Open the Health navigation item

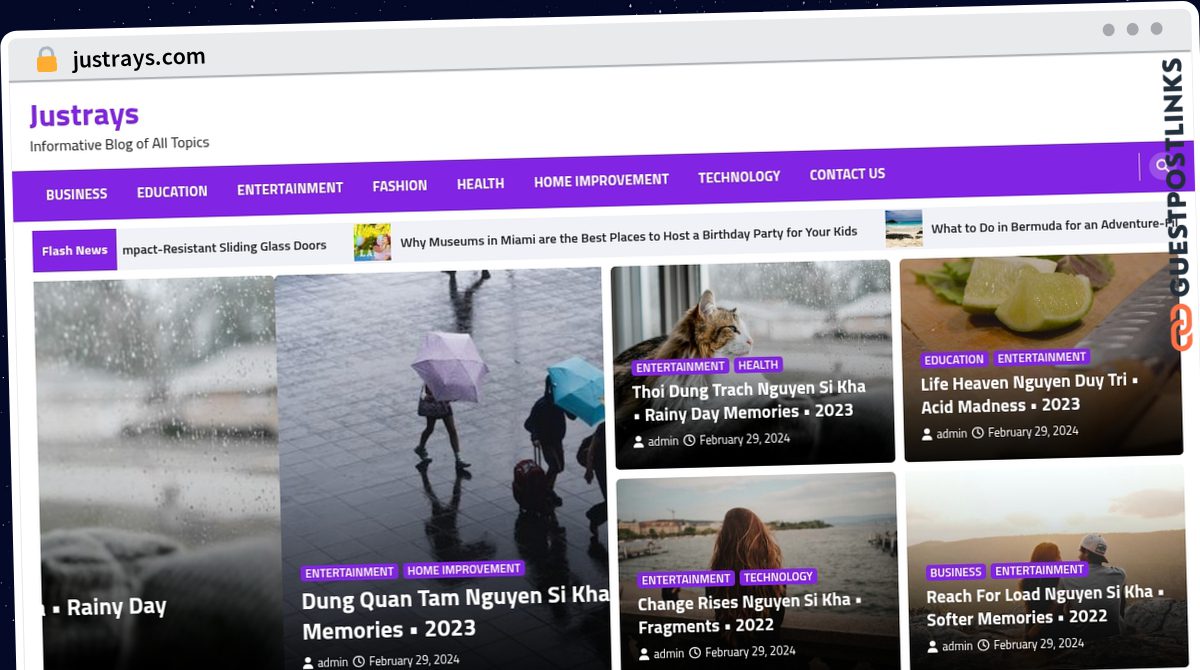[481, 183]
